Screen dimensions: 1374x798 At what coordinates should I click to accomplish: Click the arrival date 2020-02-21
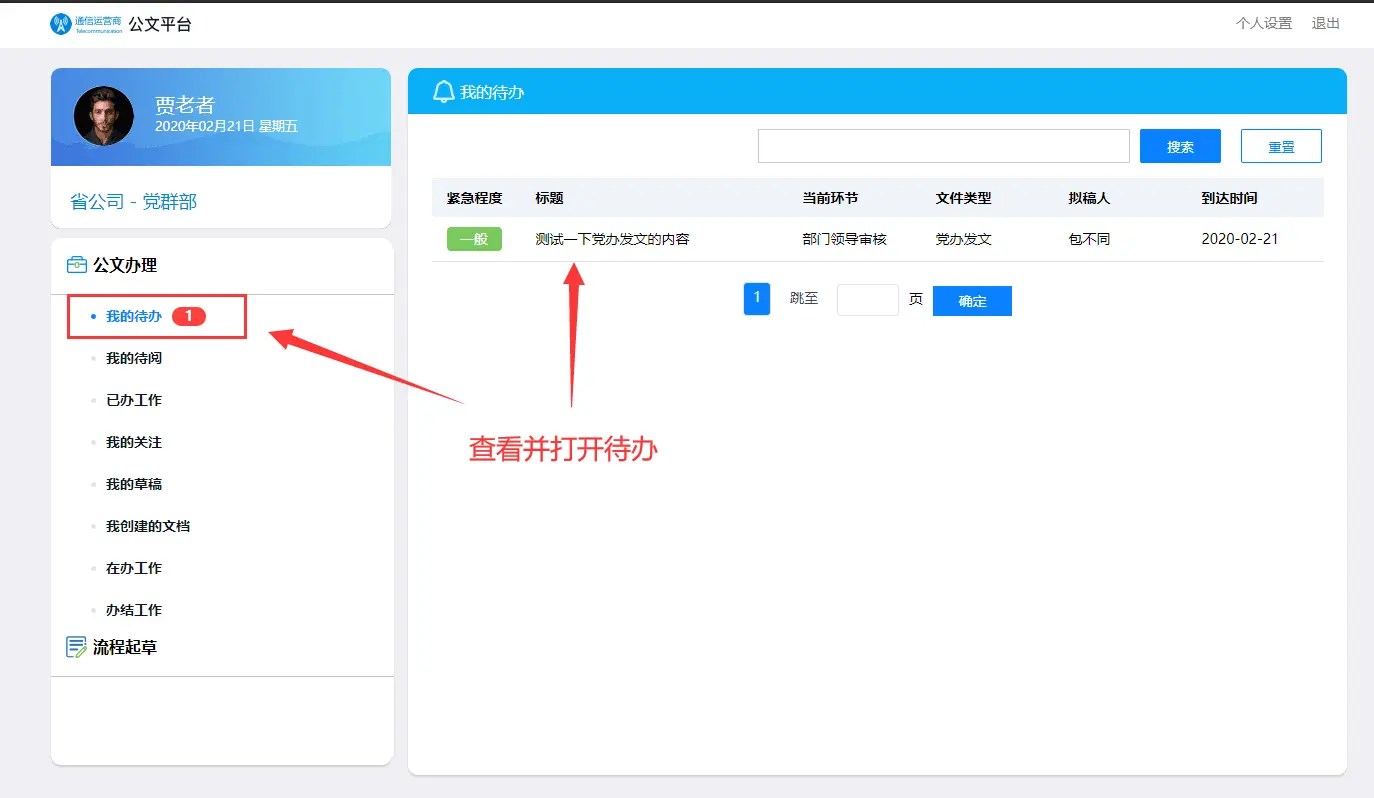pyautogui.click(x=1240, y=239)
